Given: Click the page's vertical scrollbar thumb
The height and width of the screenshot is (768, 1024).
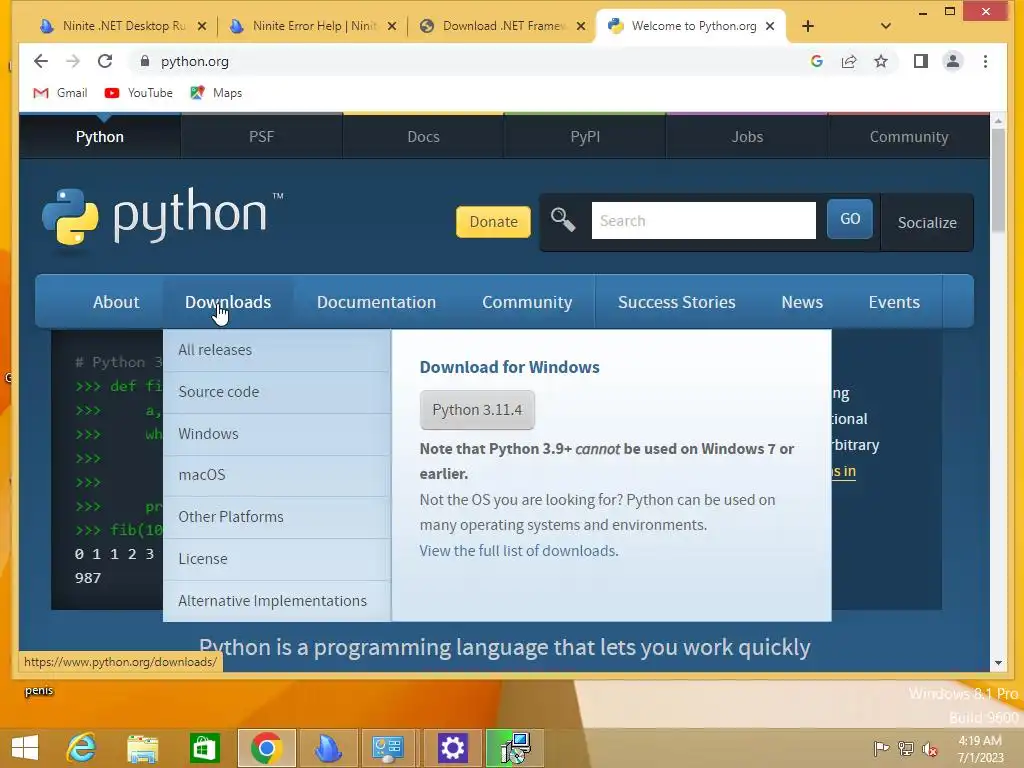Looking at the screenshot, I should click(998, 180).
